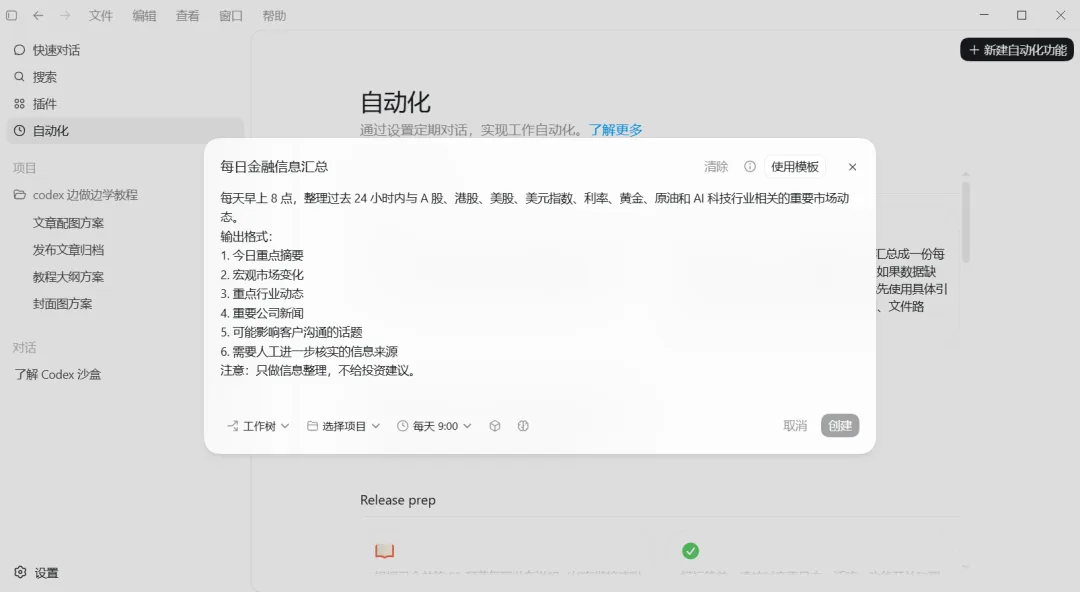Open 设置 at the sidebar bottom

(37, 573)
